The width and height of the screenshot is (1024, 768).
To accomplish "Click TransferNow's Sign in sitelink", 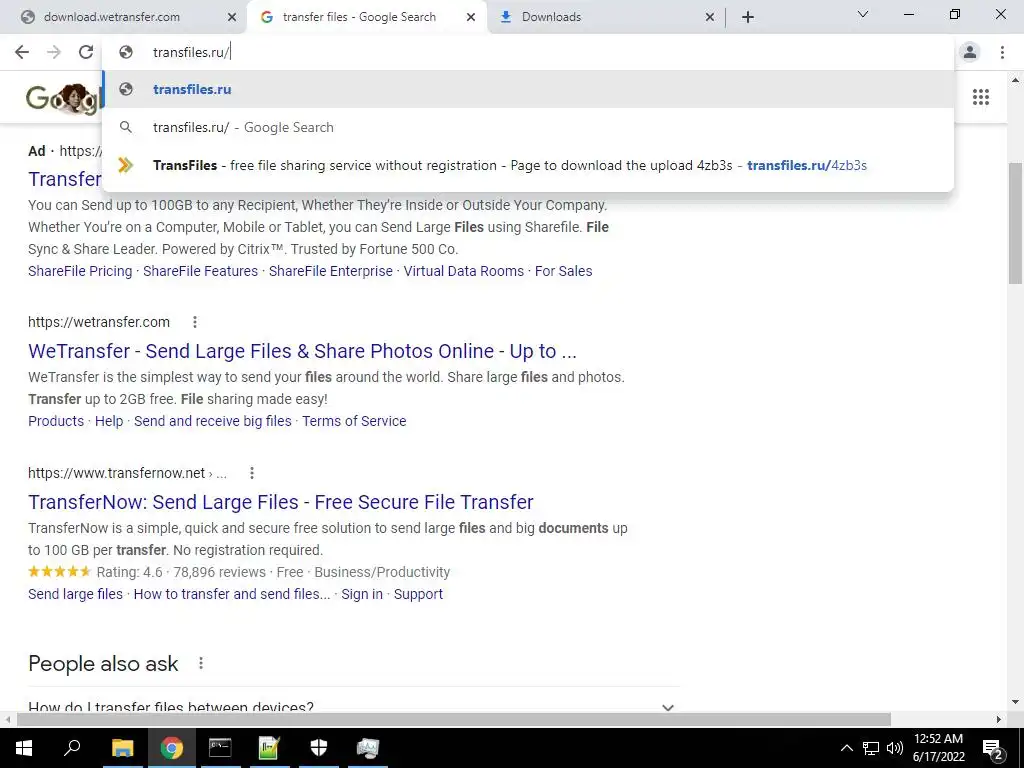I will click(362, 594).
